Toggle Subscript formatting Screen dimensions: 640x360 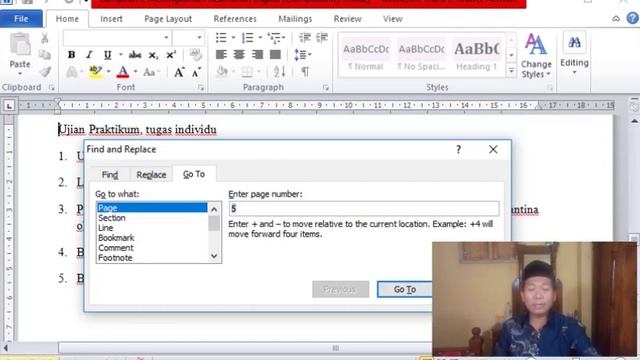click(153, 55)
